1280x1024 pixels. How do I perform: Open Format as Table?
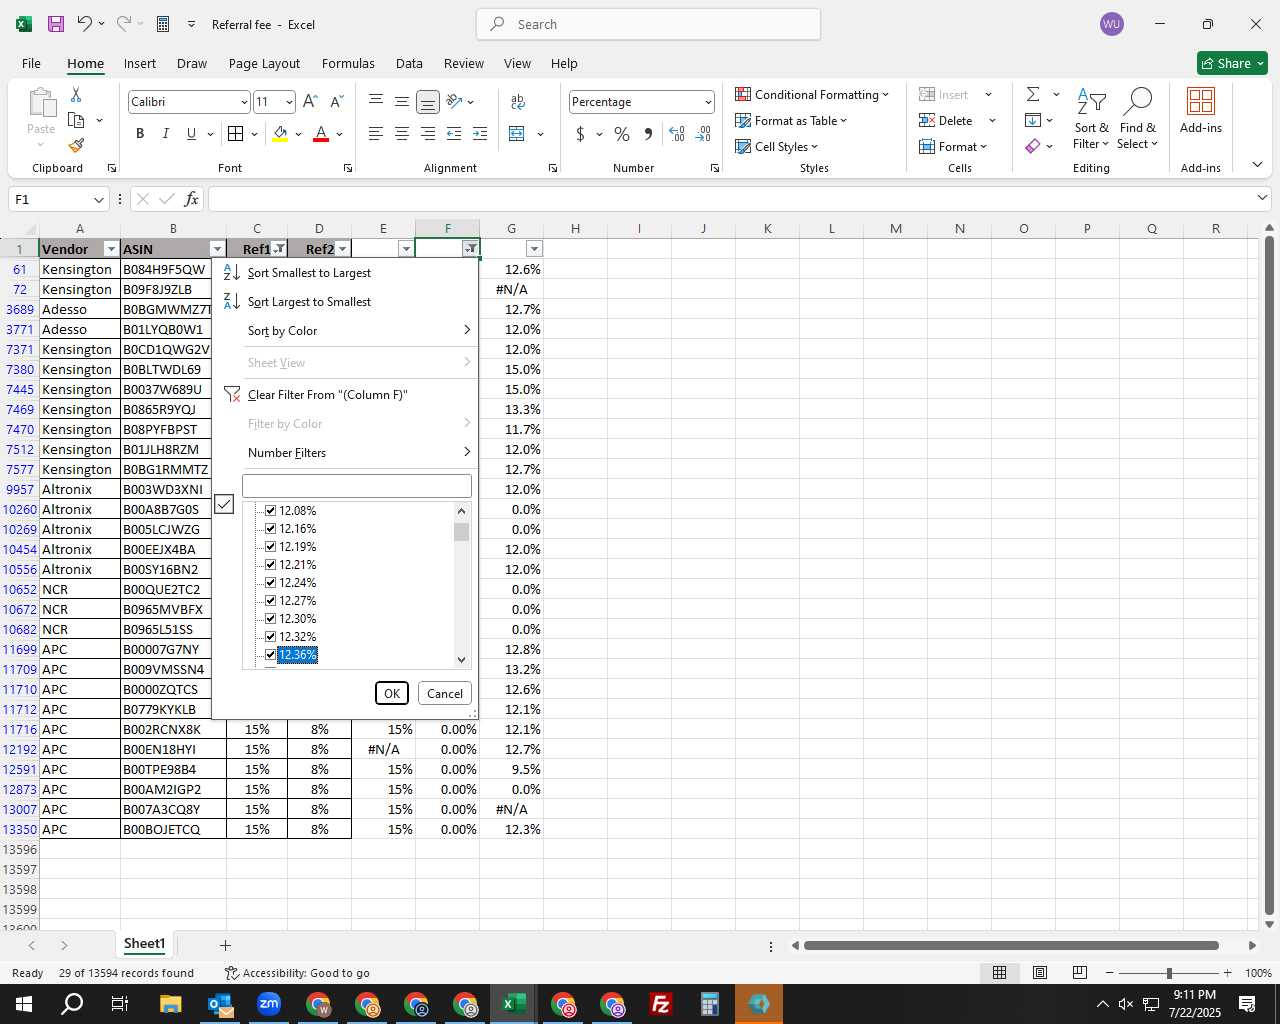(791, 120)
